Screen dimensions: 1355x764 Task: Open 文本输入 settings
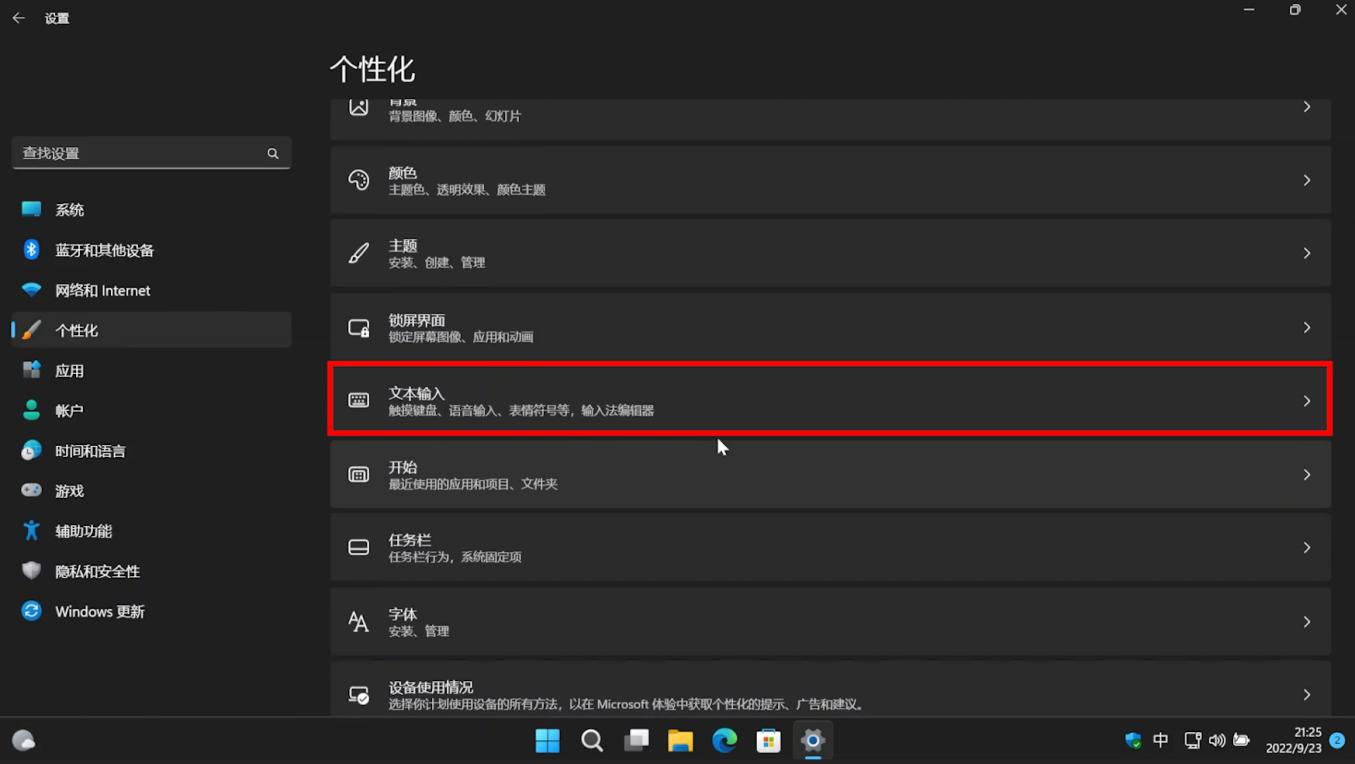click(x=830, y=399)
